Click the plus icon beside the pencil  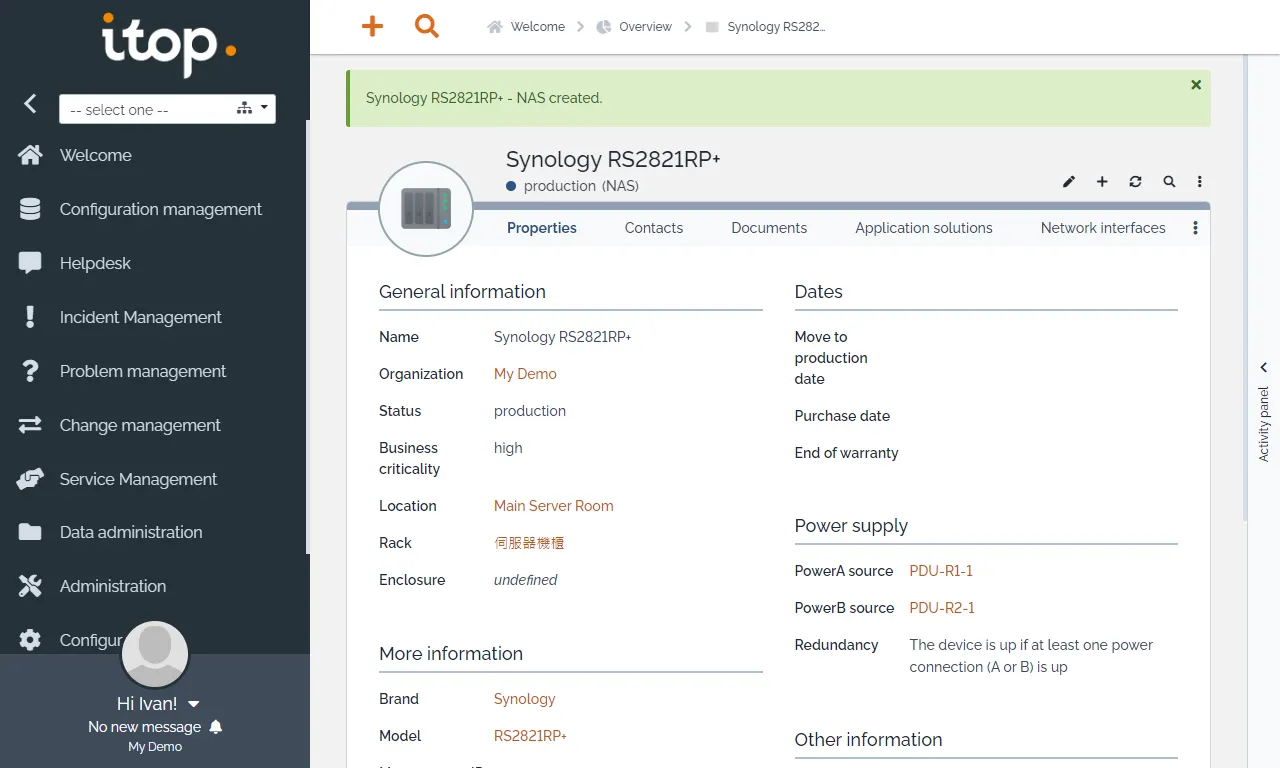[x=1102, y=182]
